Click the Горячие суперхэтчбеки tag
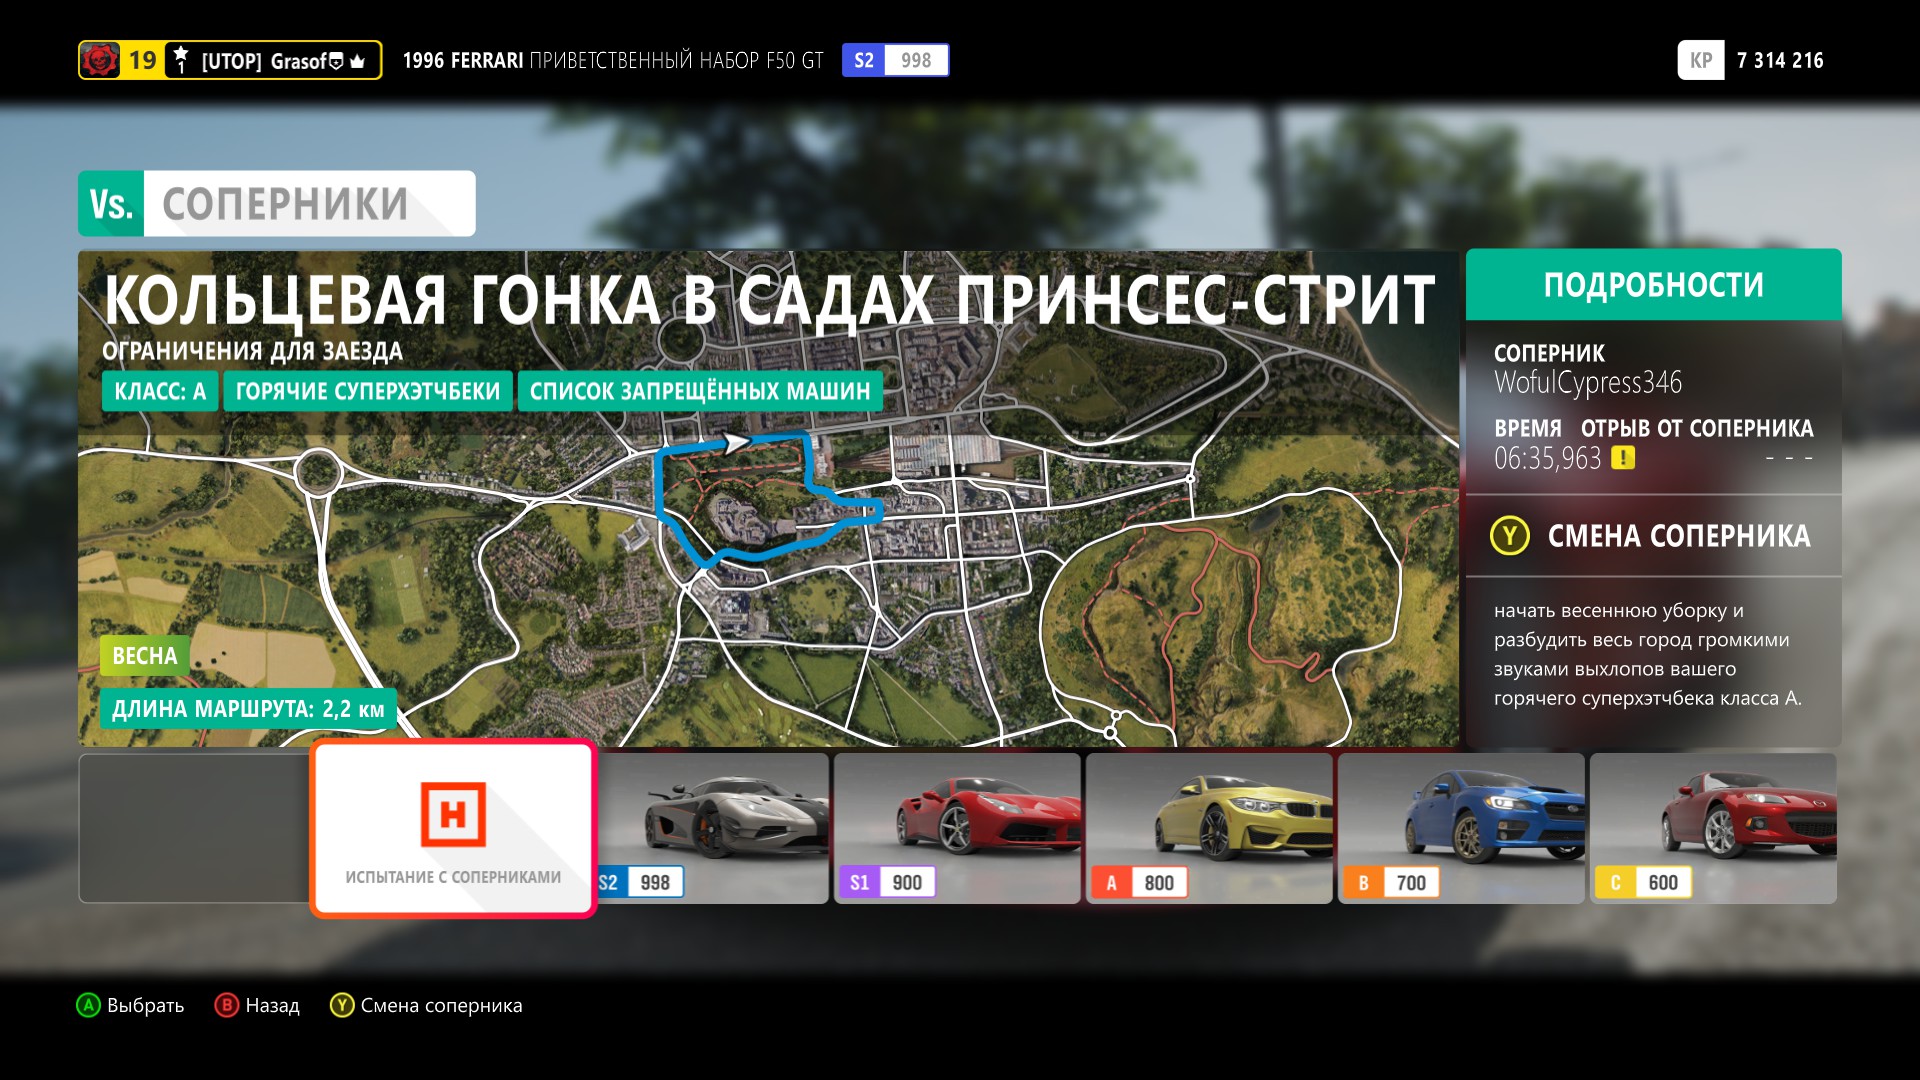 (367, 391)
